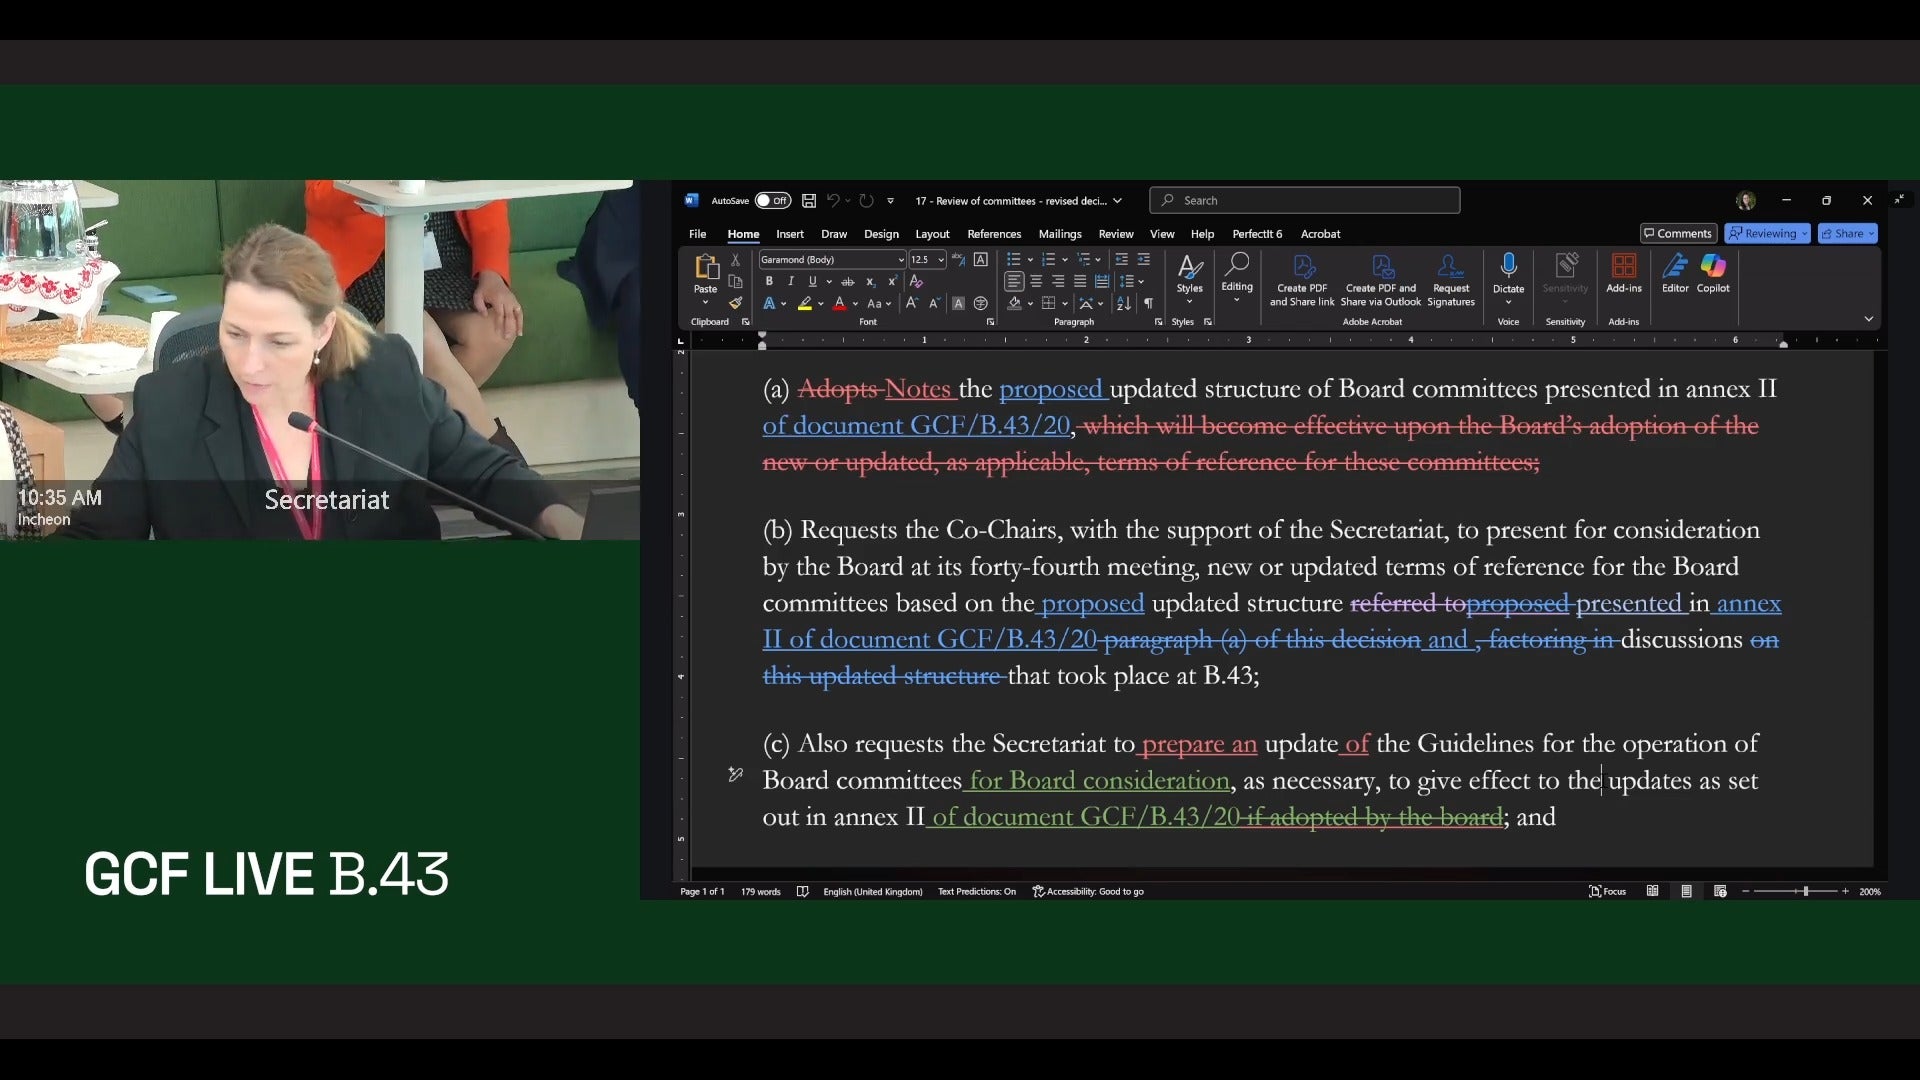
Task: Toggle Character Shading button
Action: tap(958, 303)
